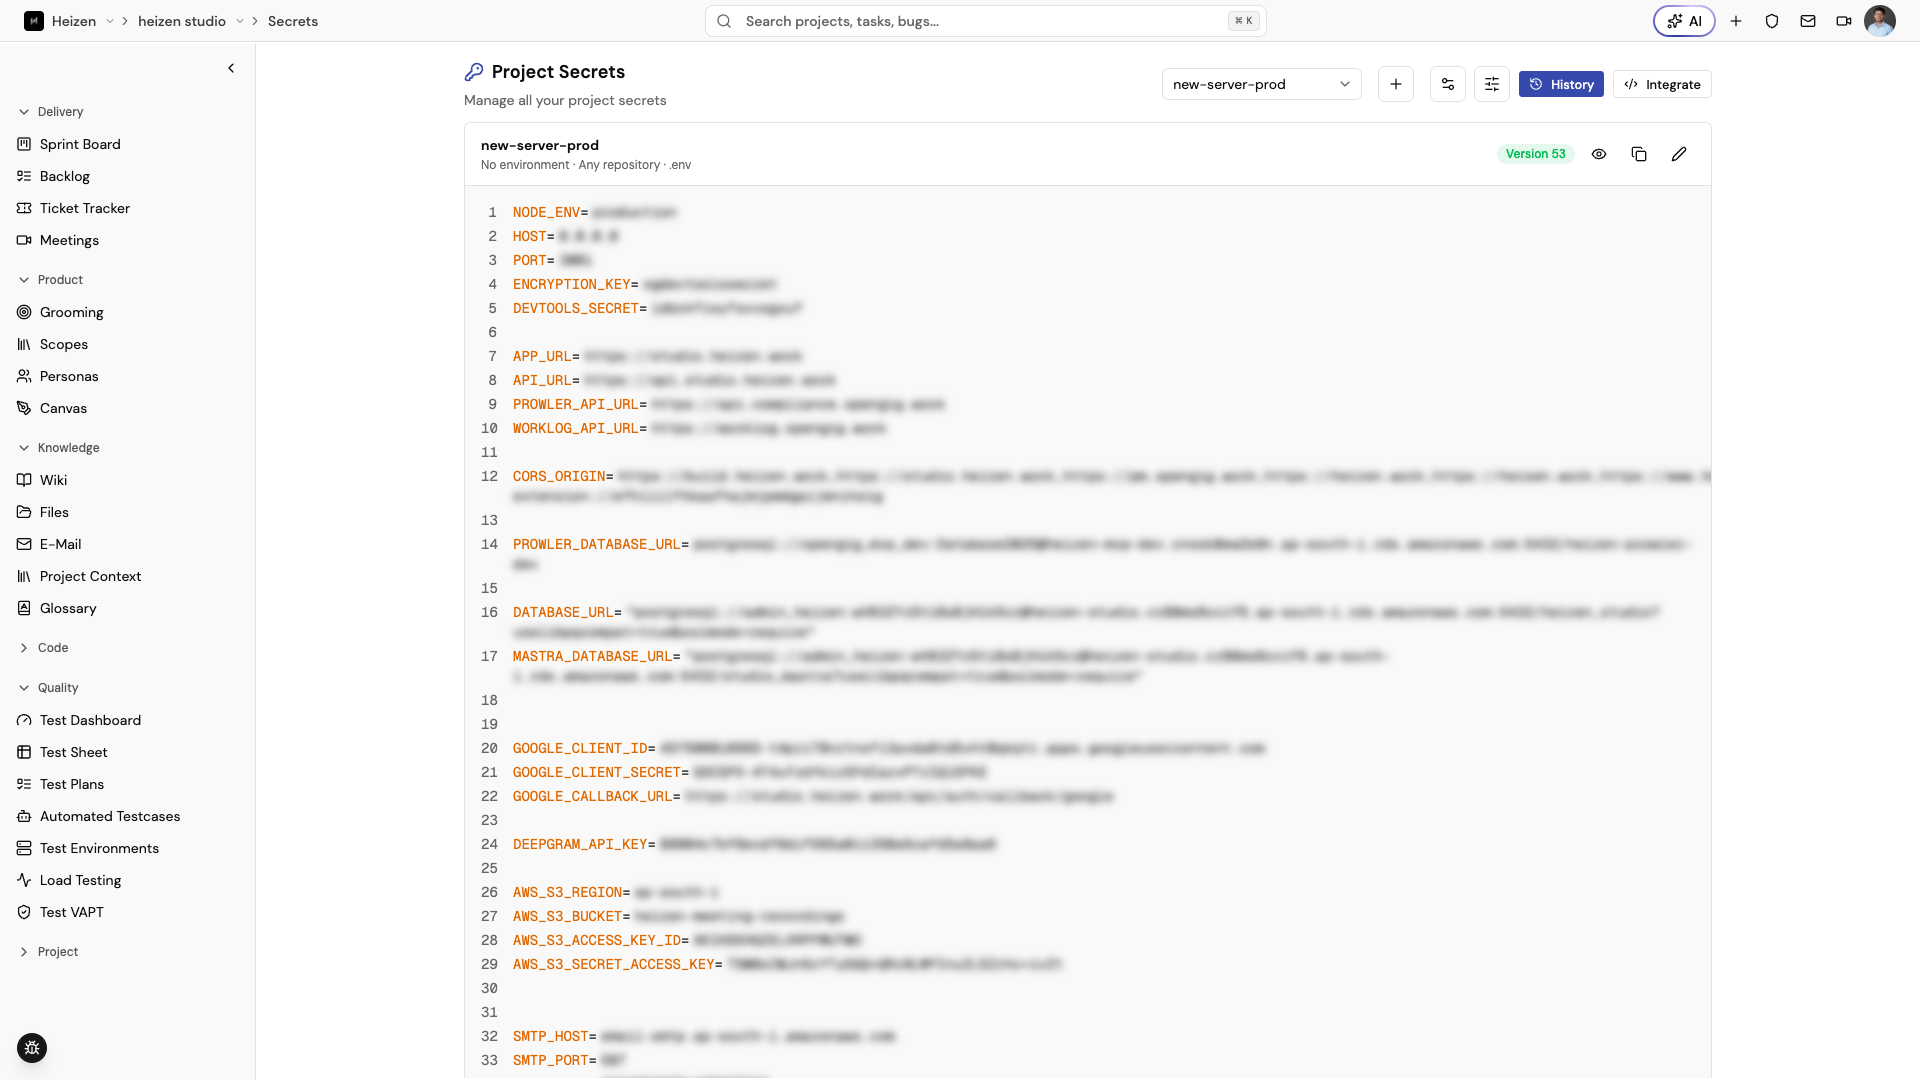This screenshot has height=1080, width=1920.
Task: Click the CORS_ORIGIN variable name
Action: click(x=559, y=476)
